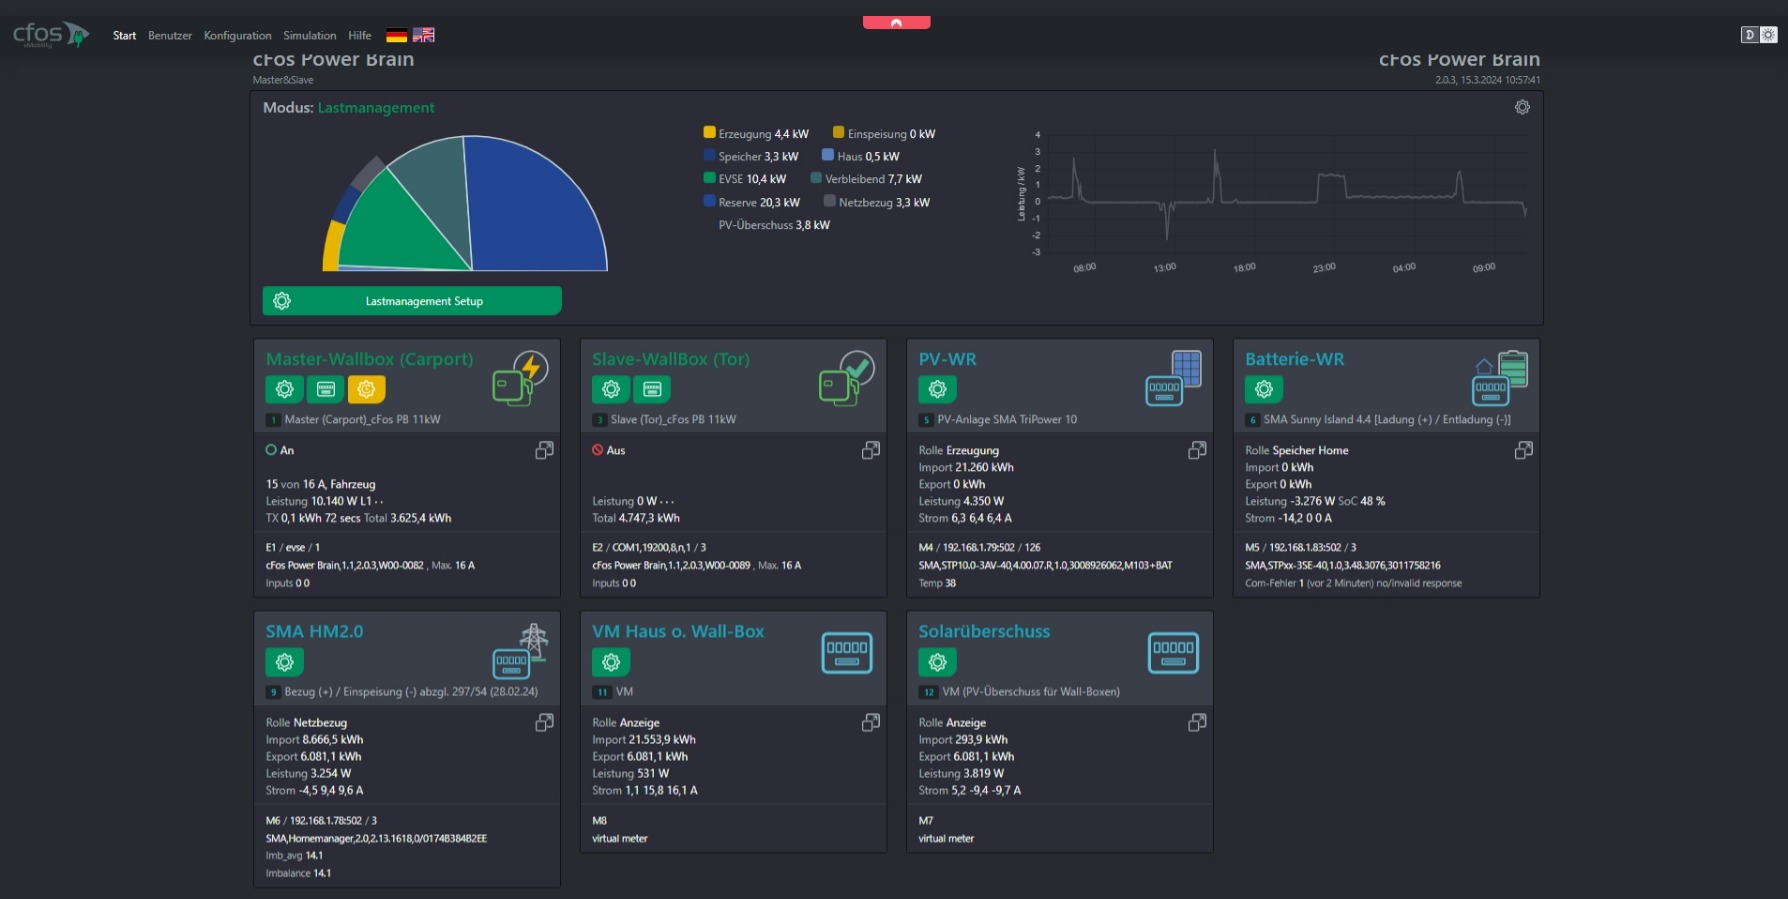1788x899 pixels.
Task: Open Master-Wallbox meter display button
Action: click(x=326, y=389)
